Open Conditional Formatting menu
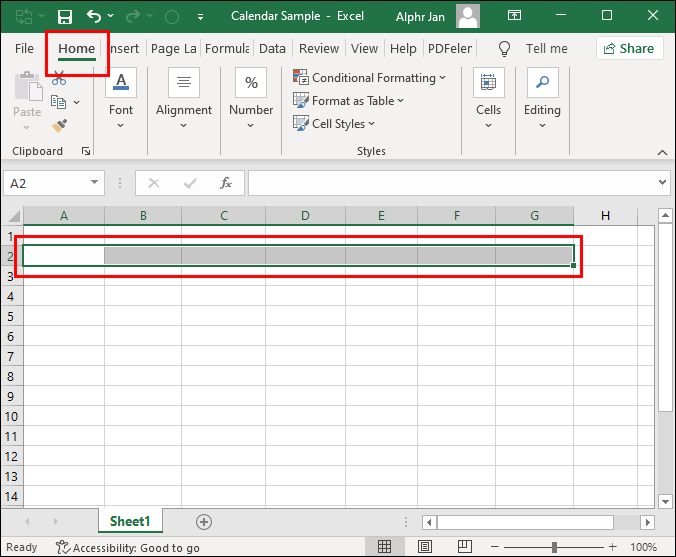 pyautogui.click(x=369, y=78)
